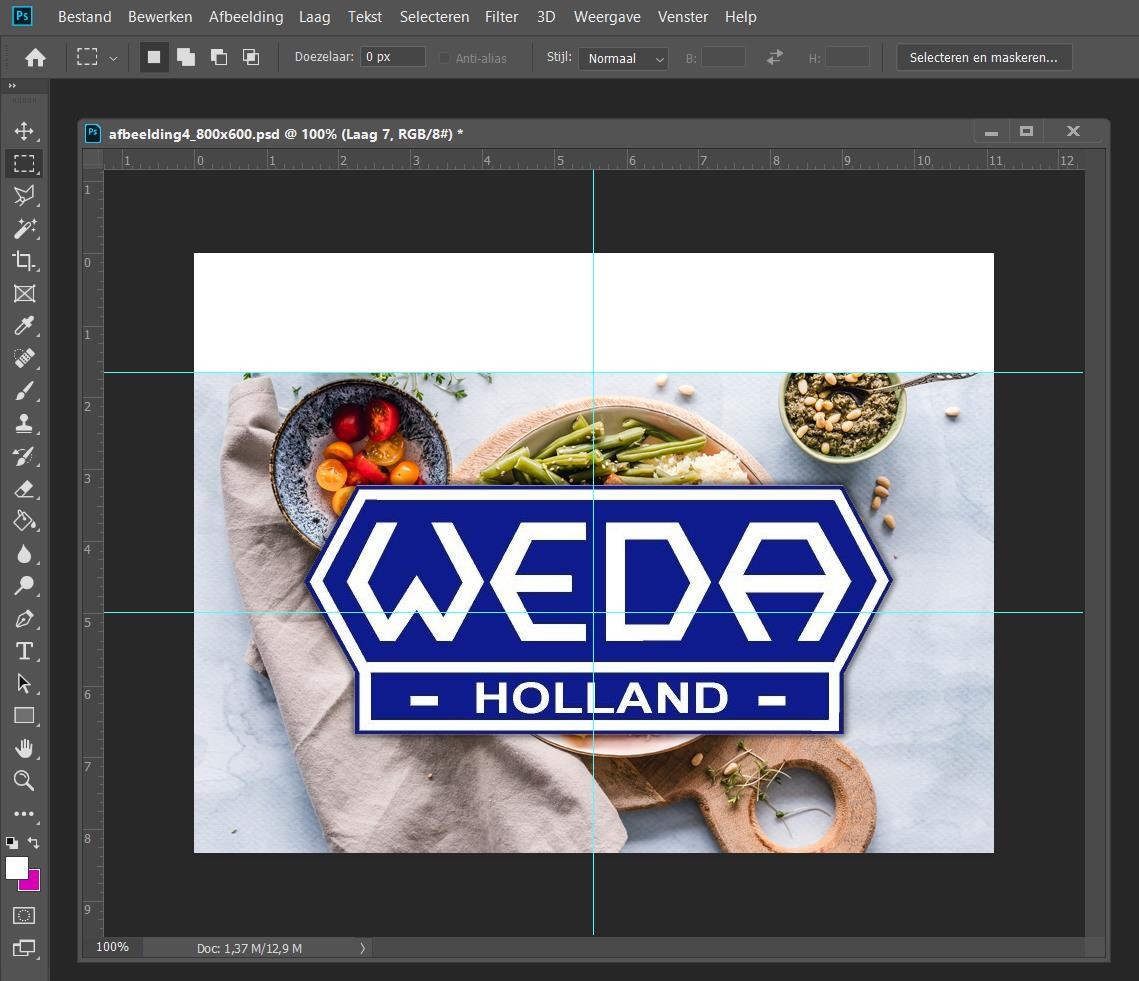This screenshot has height=981, width=1139.
Task: Choose the Healing Brush tool
Action: 24,358
